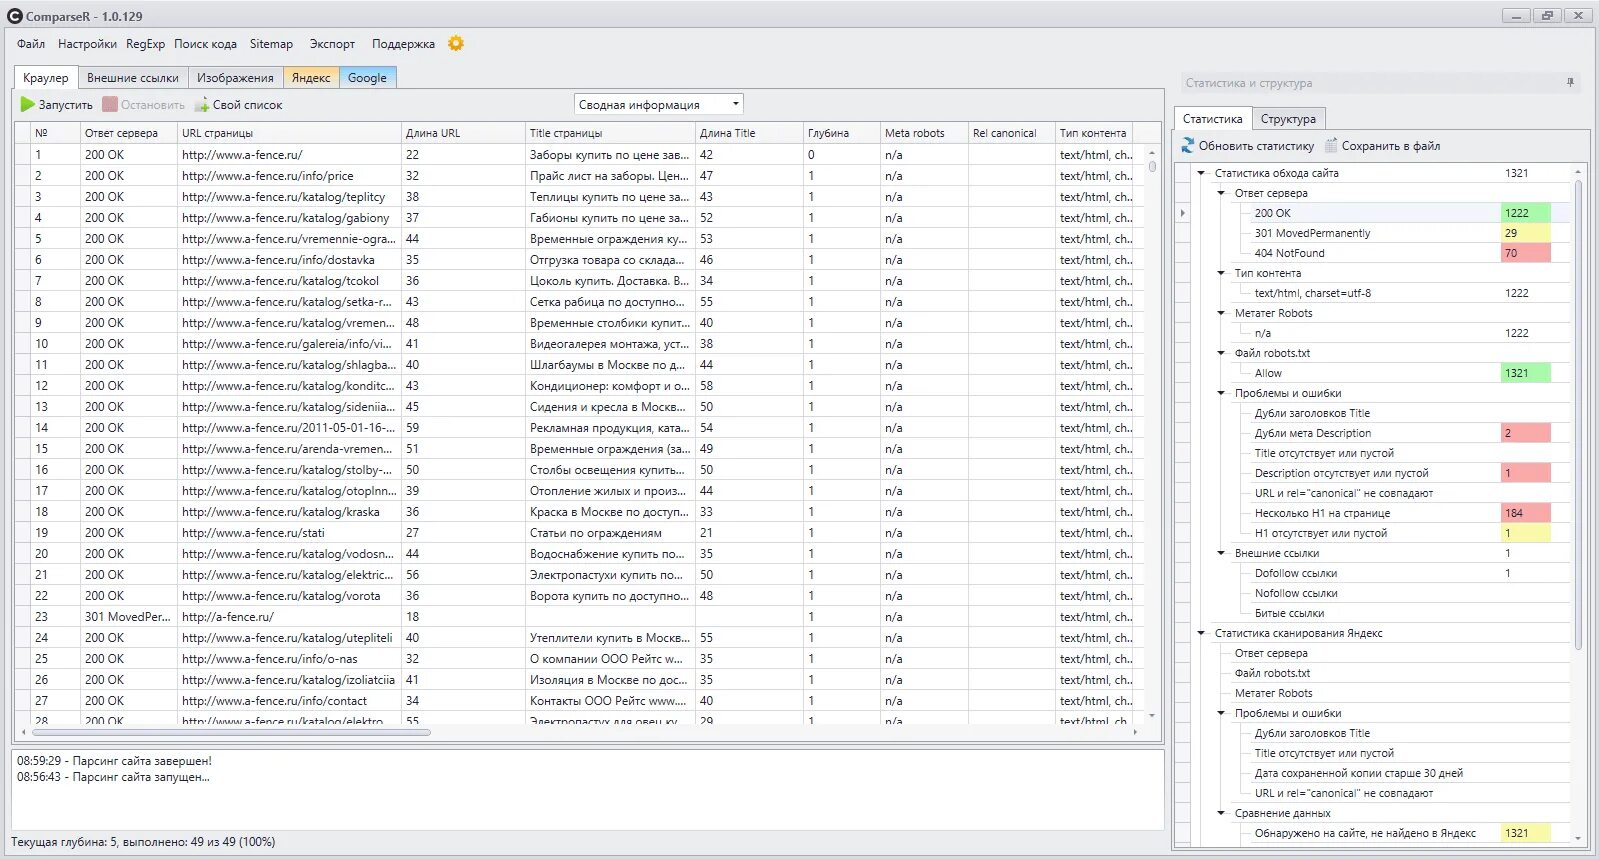Click the yellow 29 value for 301
The height and width of the screenshot is (859, 1599).
point(1525,233)
